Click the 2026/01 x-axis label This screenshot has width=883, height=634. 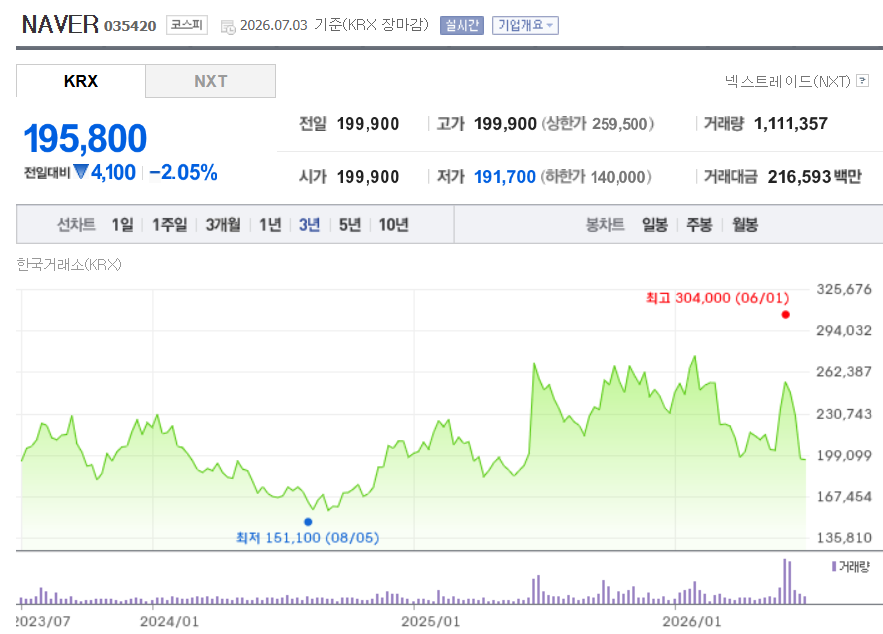(692, 622)
